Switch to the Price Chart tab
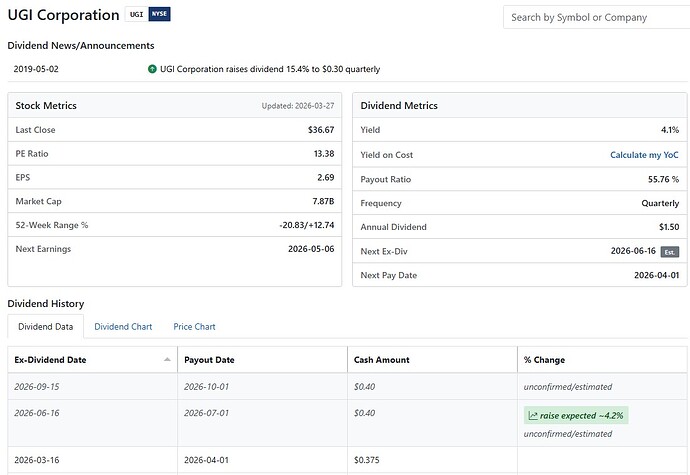The image size is (690, 475). tap(194, 327)
